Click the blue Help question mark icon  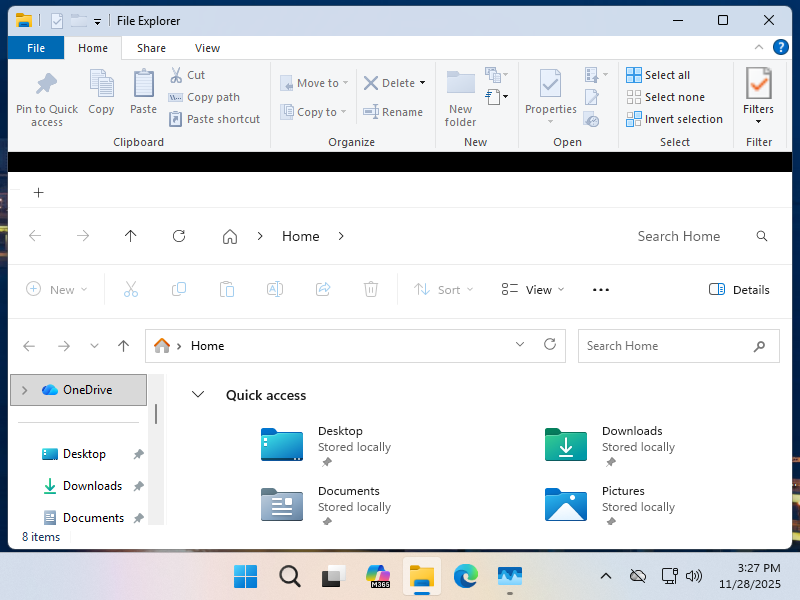pyautogui.click(x=781, y=47)
